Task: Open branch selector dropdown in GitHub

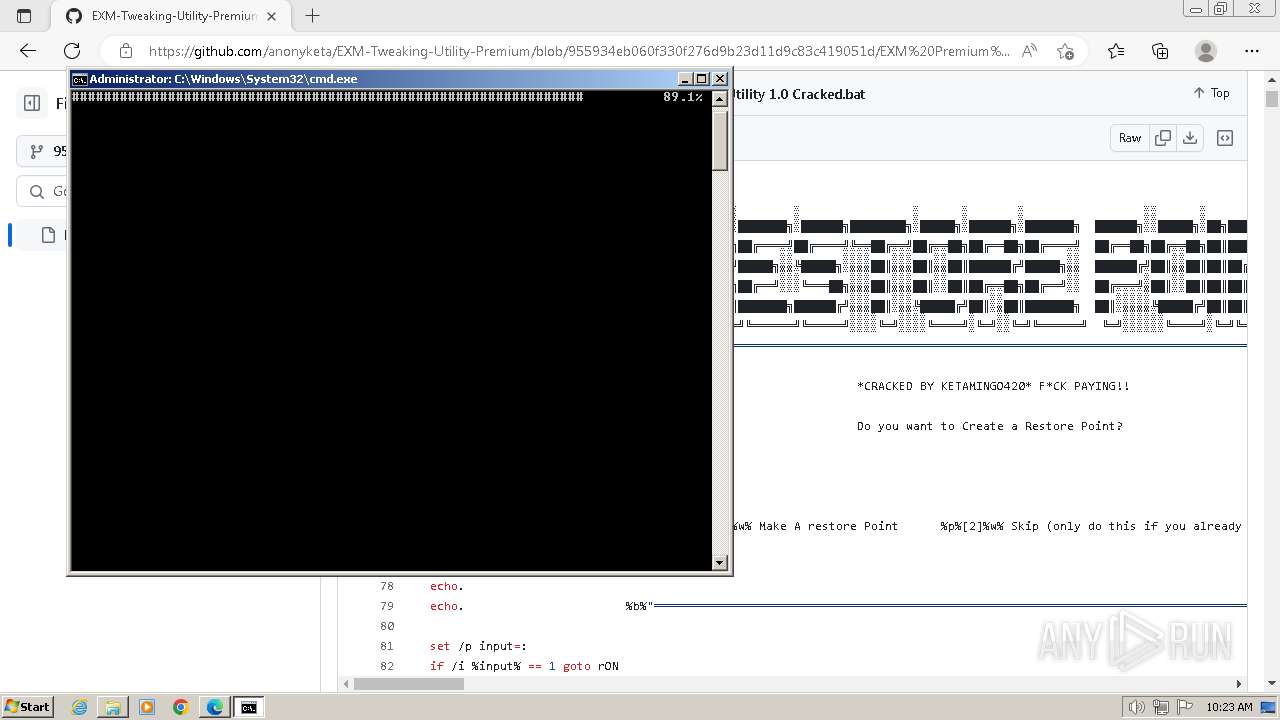Action: point(43,151)
